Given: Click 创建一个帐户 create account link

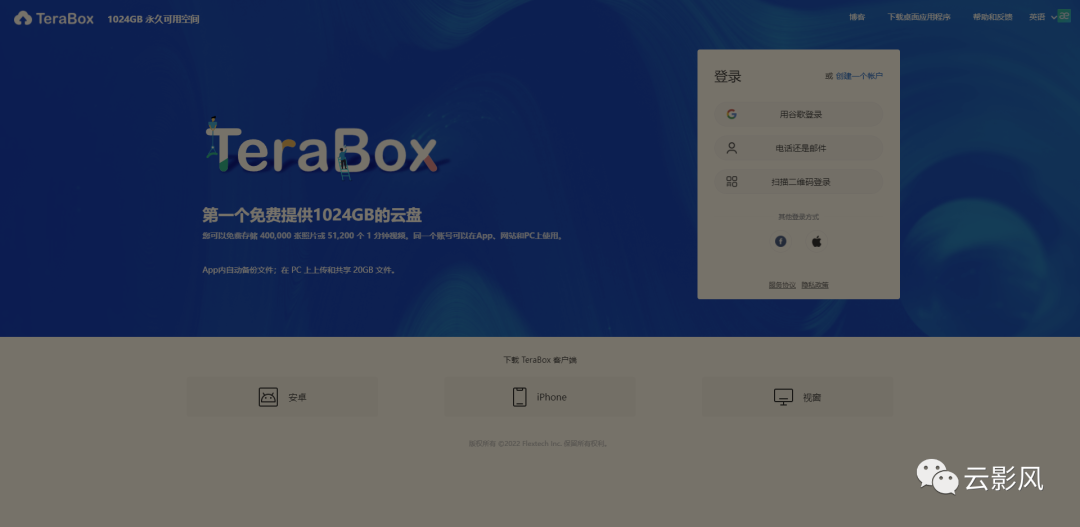Looking at the screenshot, I should click(859, 76).
